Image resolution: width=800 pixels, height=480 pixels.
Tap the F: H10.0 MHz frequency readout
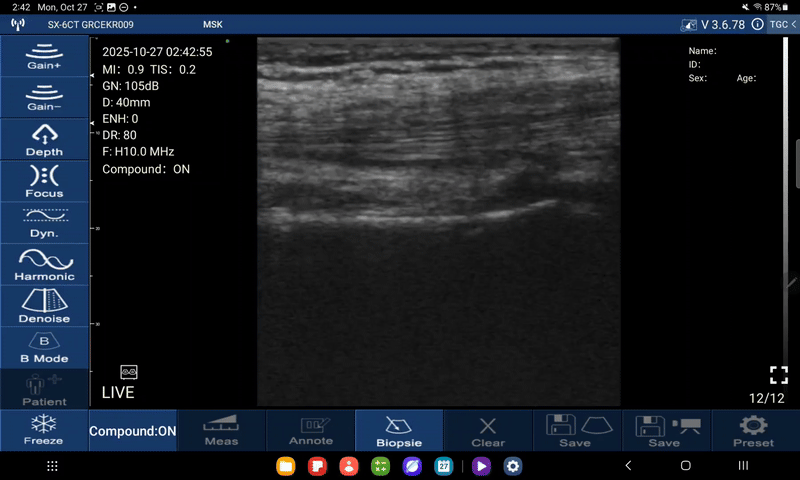(x=138, y=151)
